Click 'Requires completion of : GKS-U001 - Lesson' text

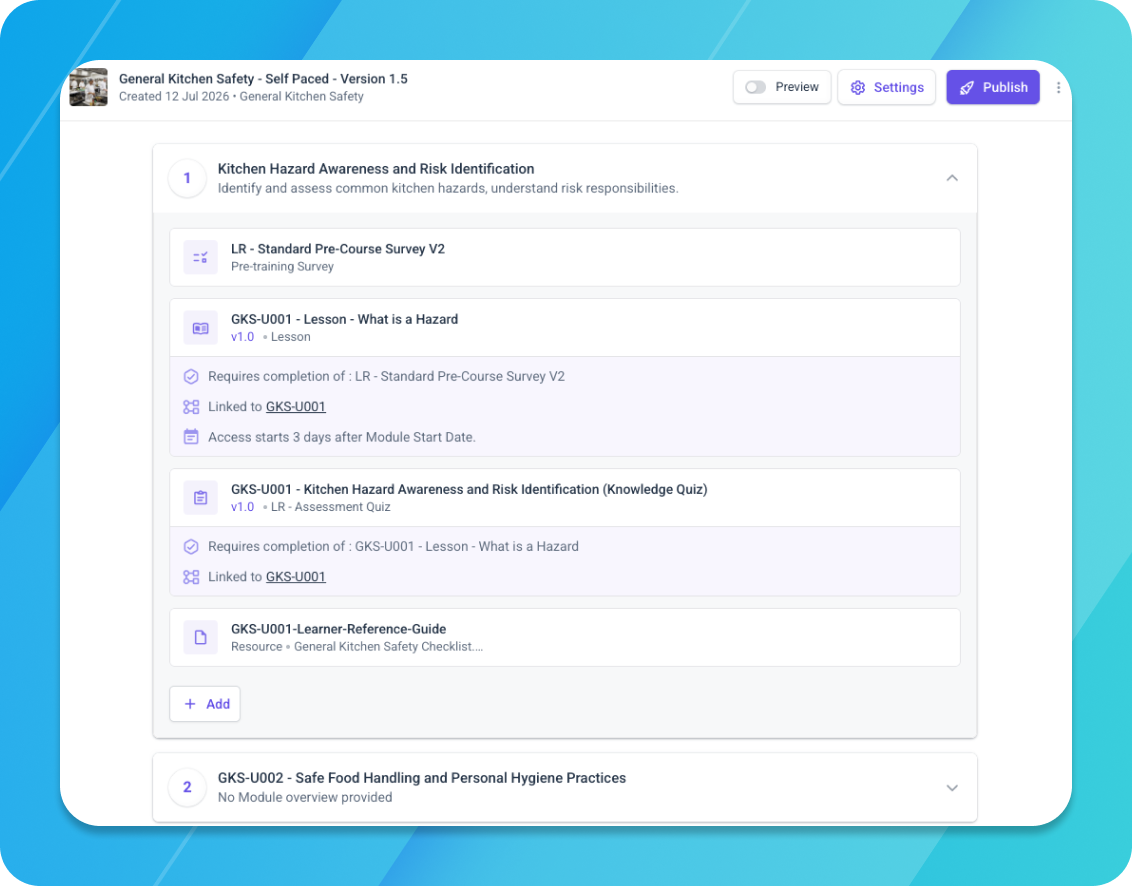click(393, 547)
